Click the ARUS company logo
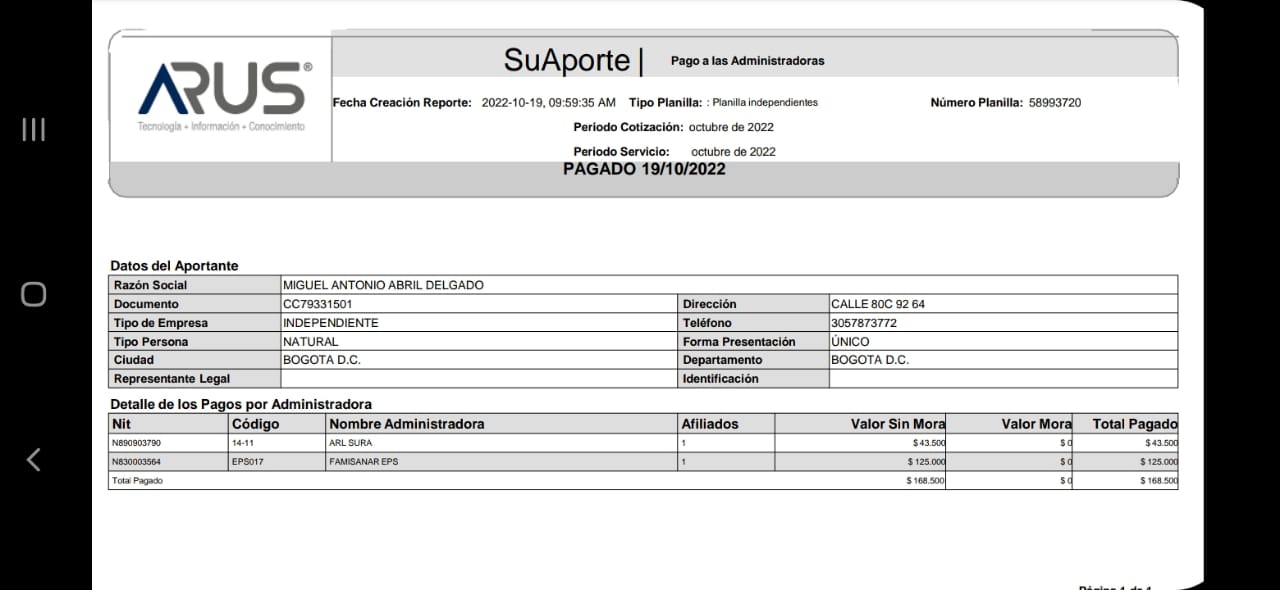This screenshot has height=590, width=1280. point(223,96)
